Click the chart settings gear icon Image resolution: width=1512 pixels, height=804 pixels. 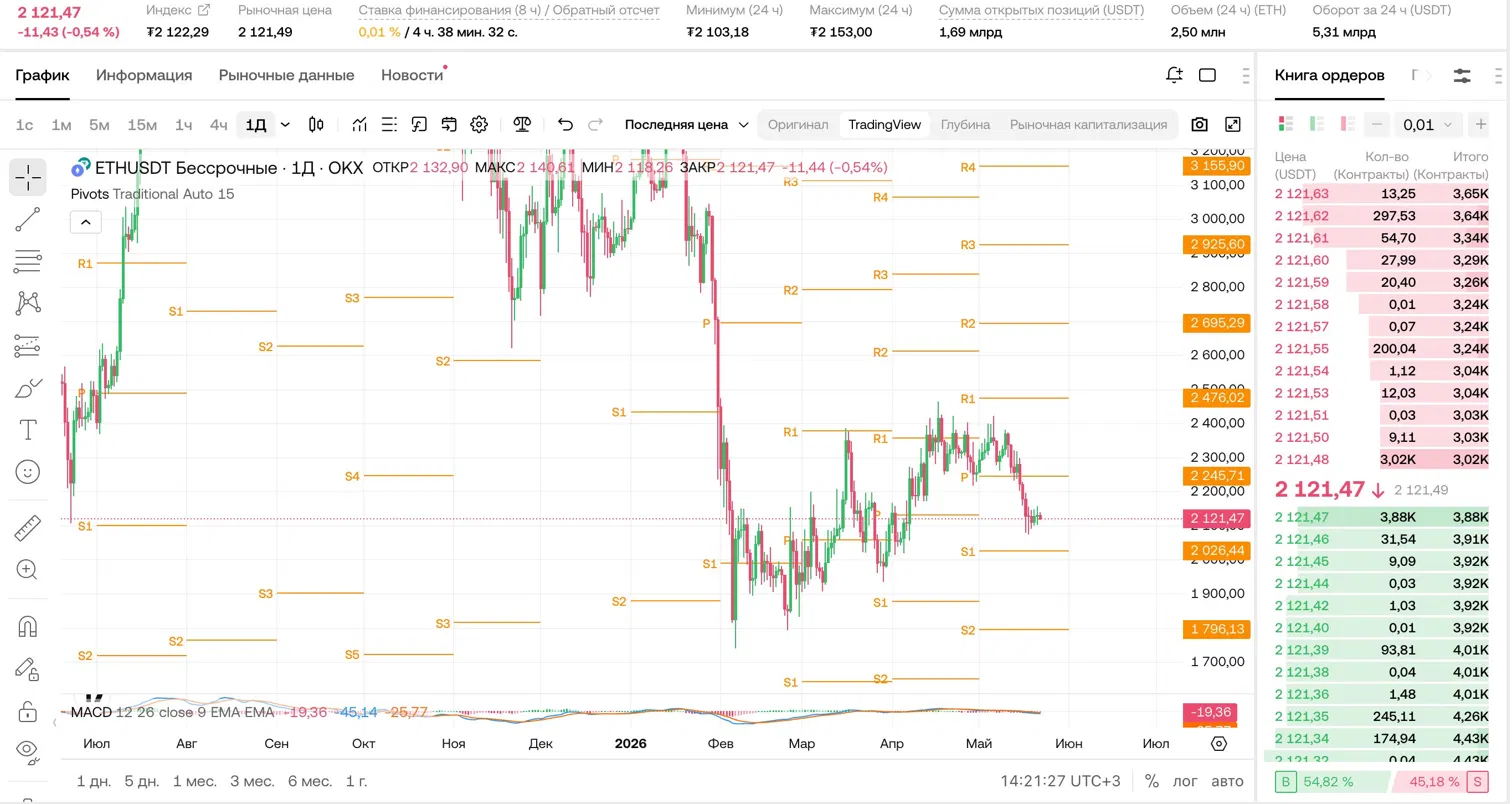(479, 125)
